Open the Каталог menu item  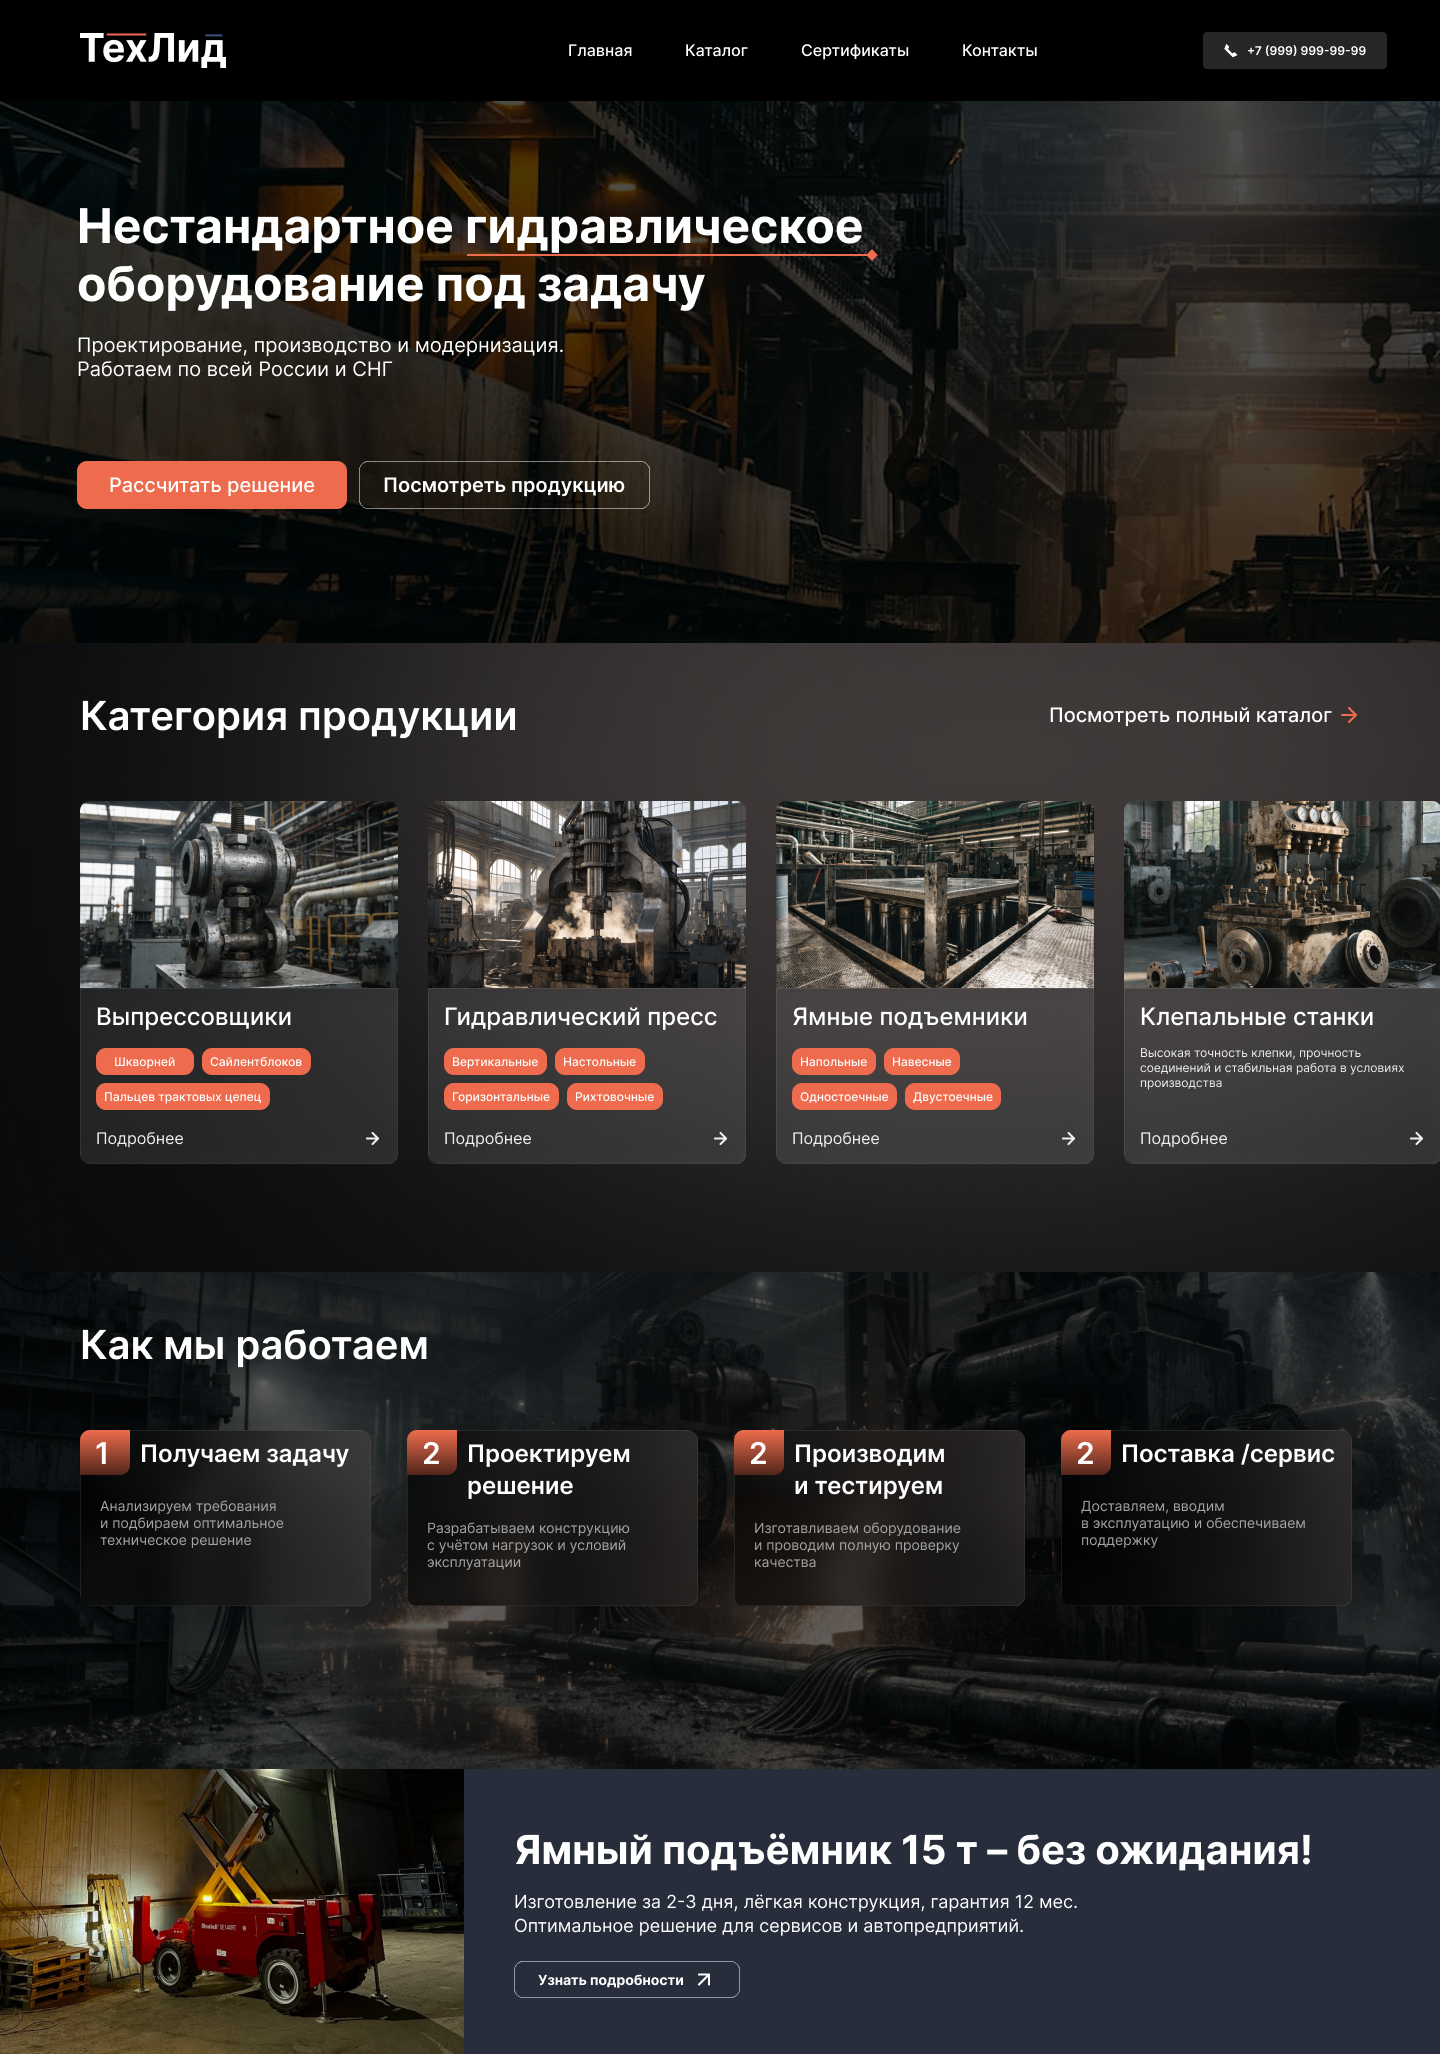point(716,51)
